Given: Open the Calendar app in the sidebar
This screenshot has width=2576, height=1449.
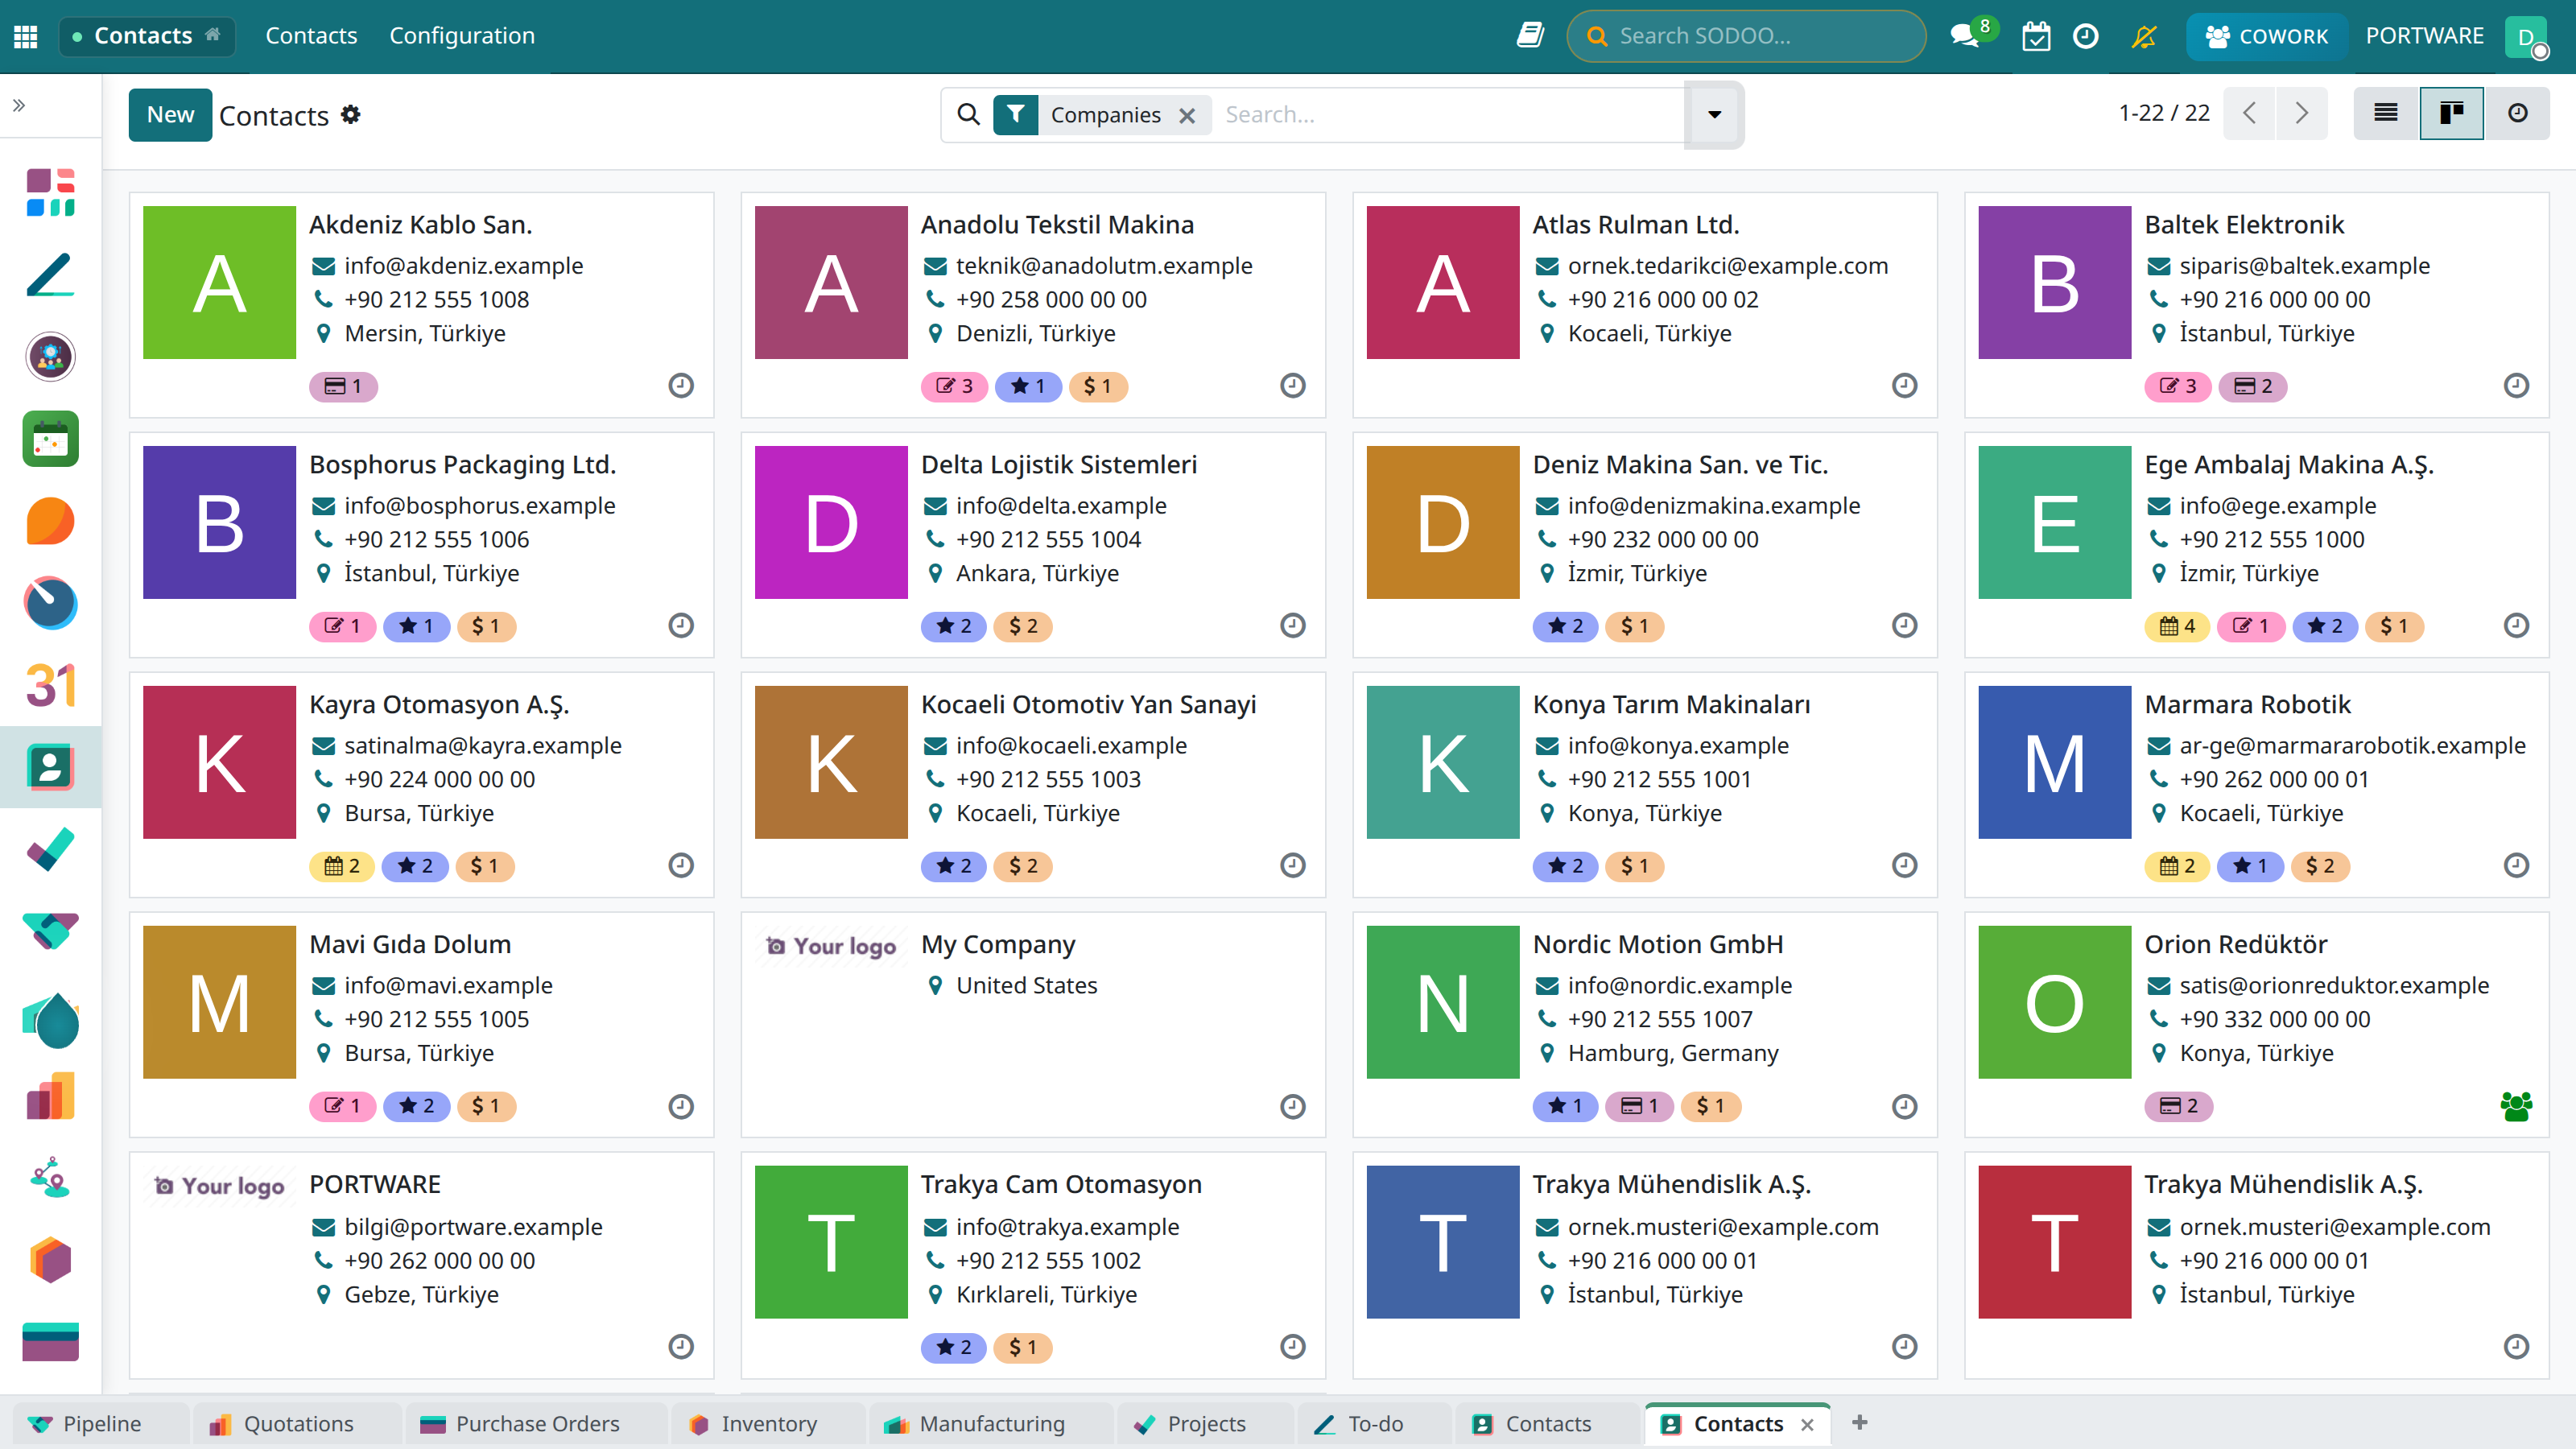Looking at the screenshot, I should 50,685.
